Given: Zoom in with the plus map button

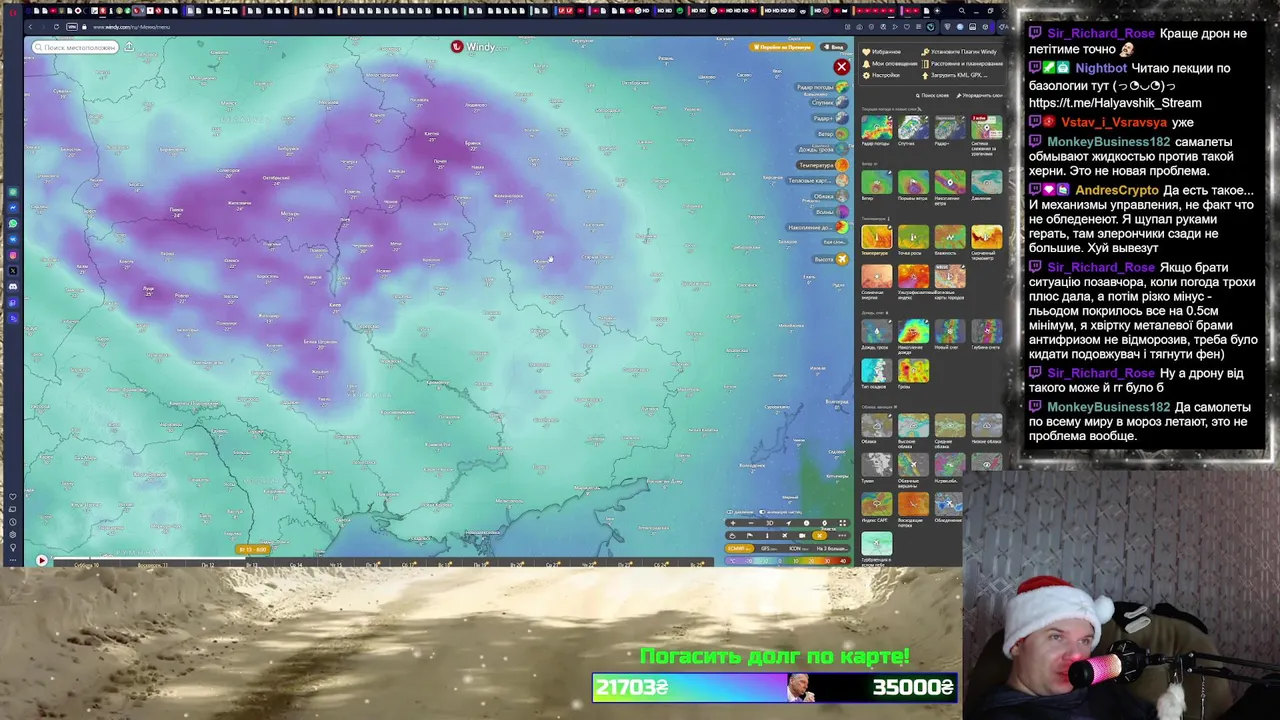Looking at the screenshot, I should (x=733, y=523).
